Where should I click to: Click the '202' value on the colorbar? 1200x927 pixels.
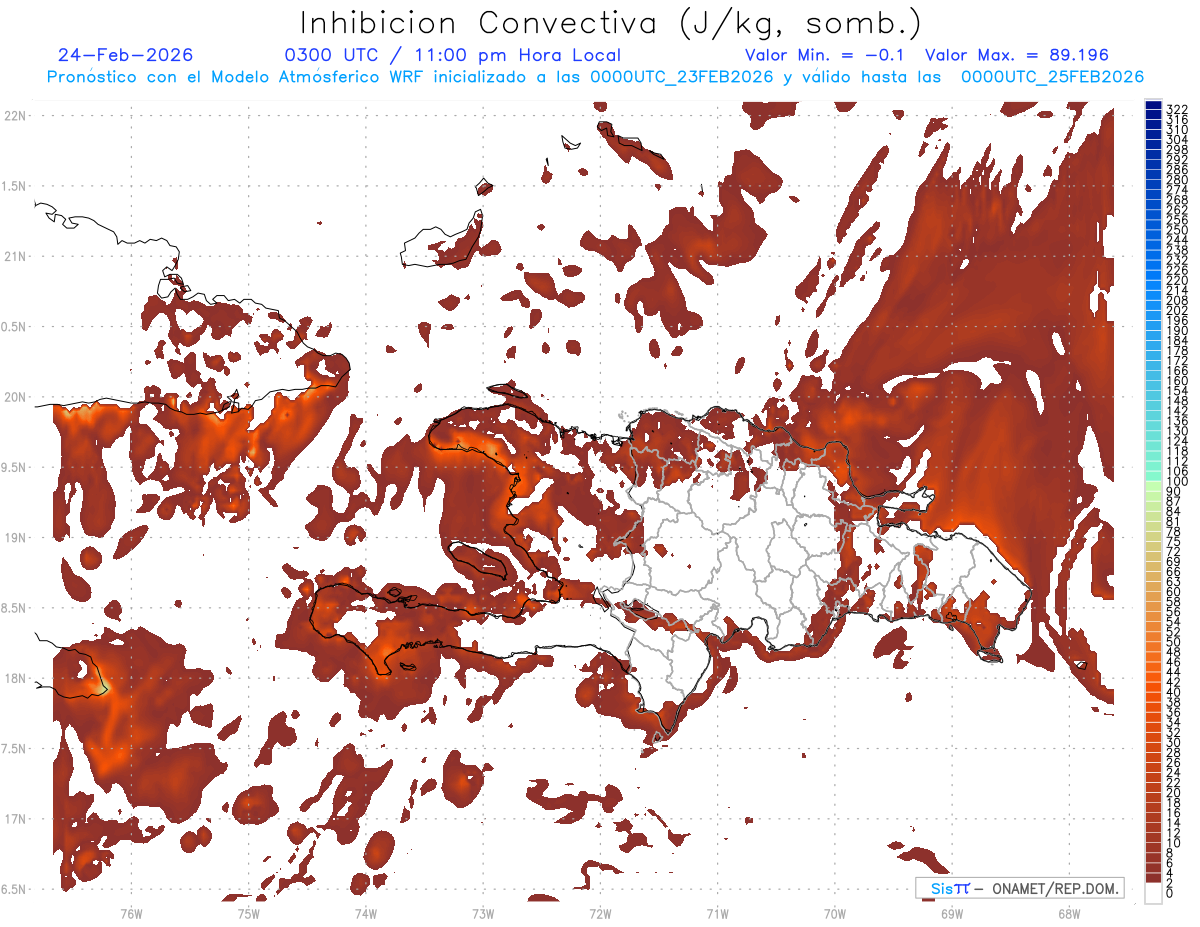coord(1177,310)
